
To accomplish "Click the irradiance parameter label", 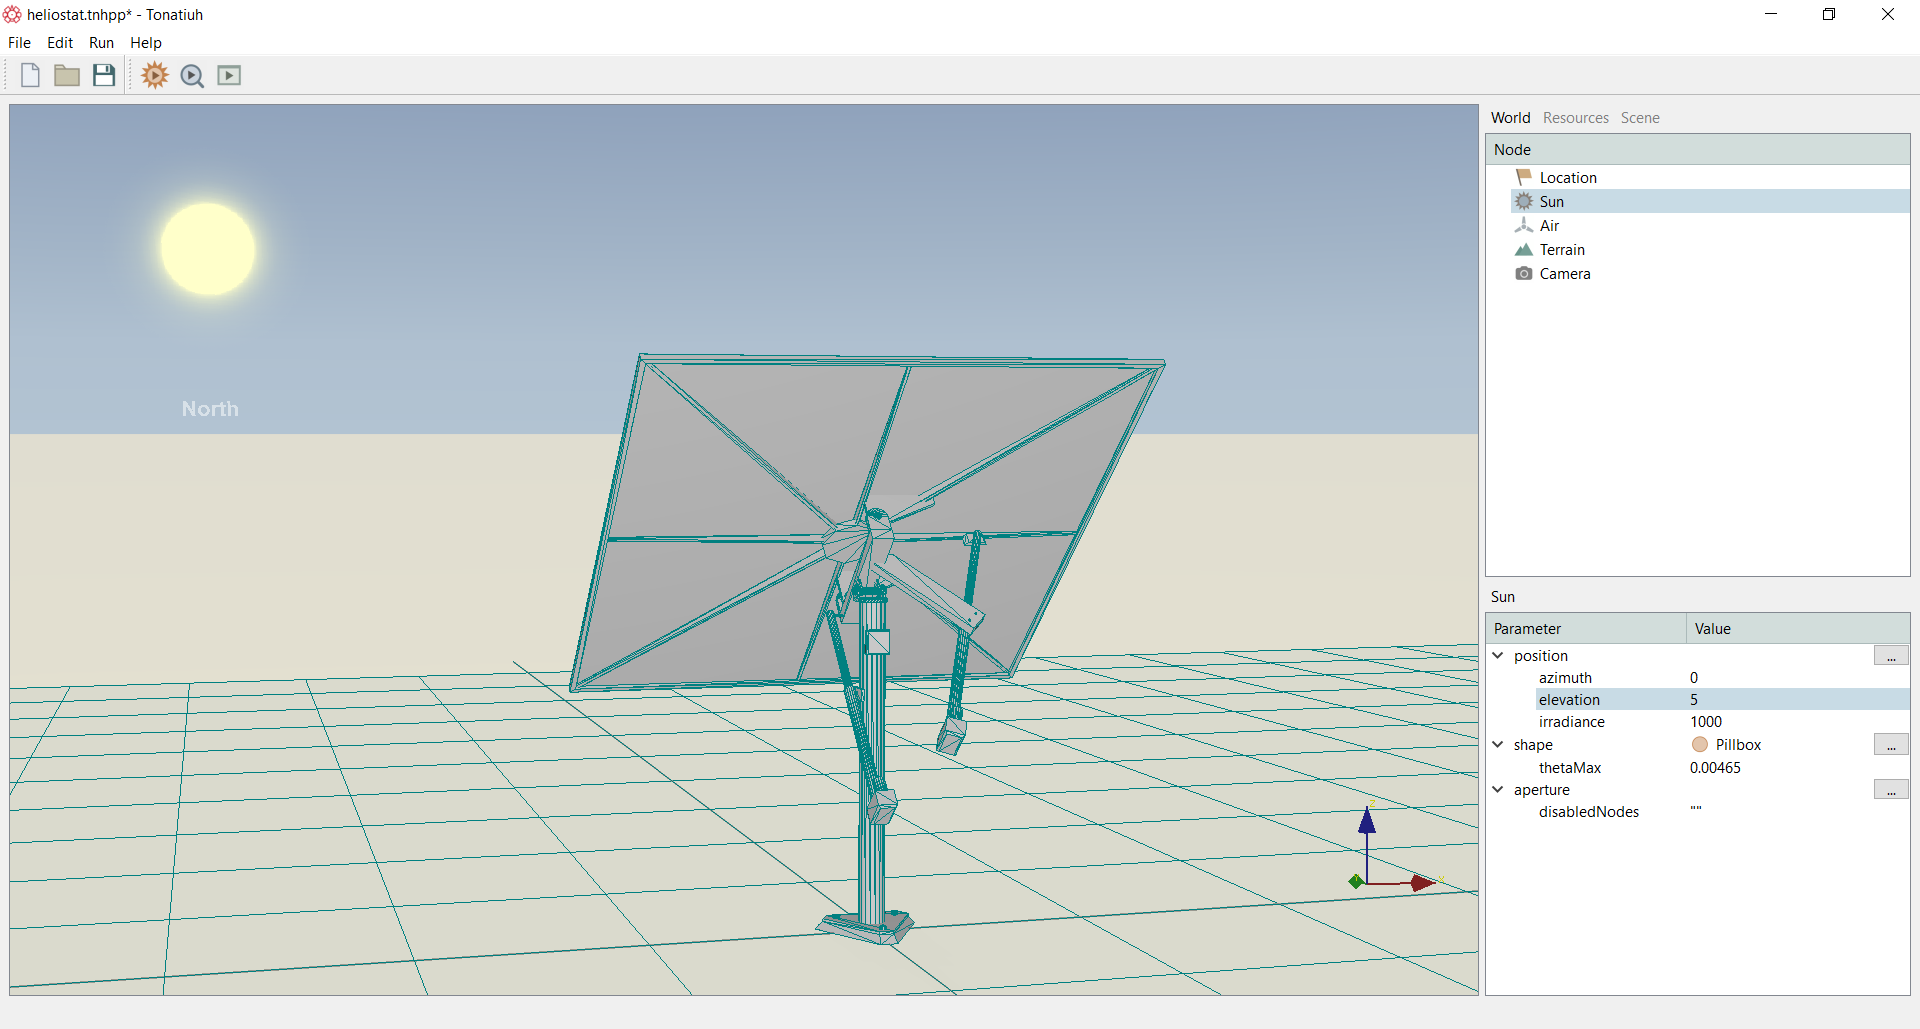I will pos(1571,721).
